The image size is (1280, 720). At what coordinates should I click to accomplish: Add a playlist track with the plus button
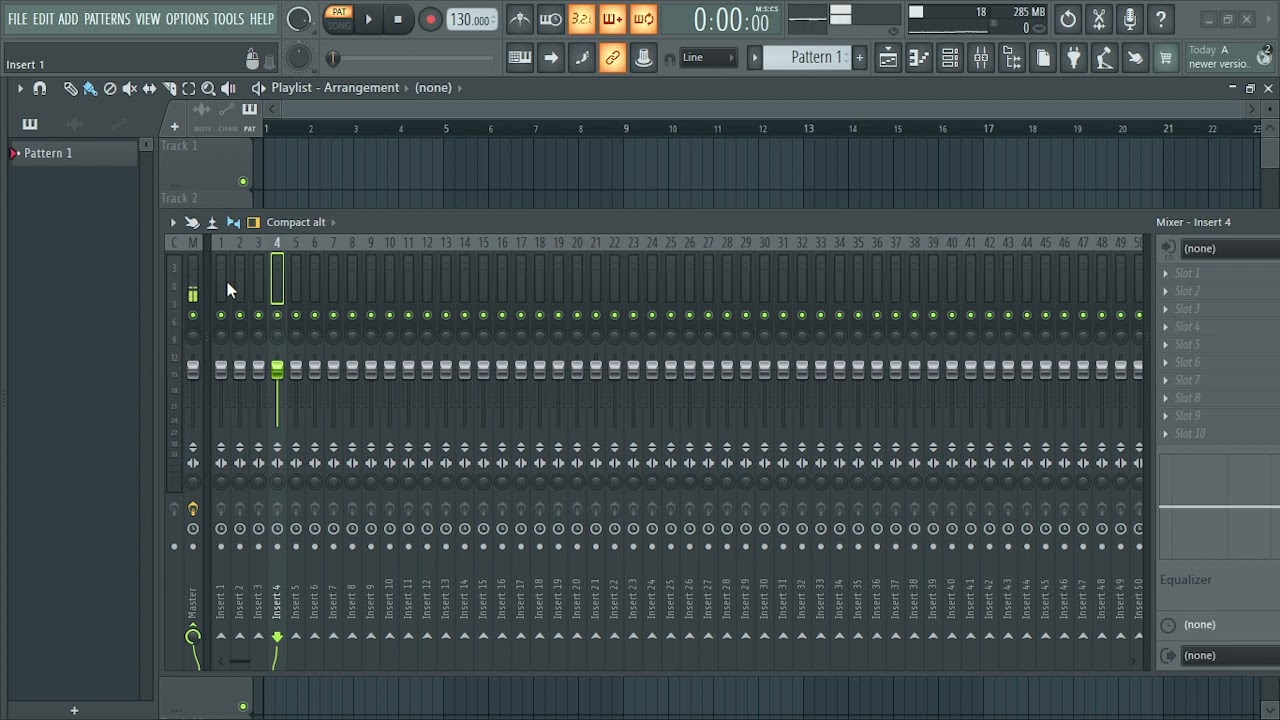pos(174,127)
